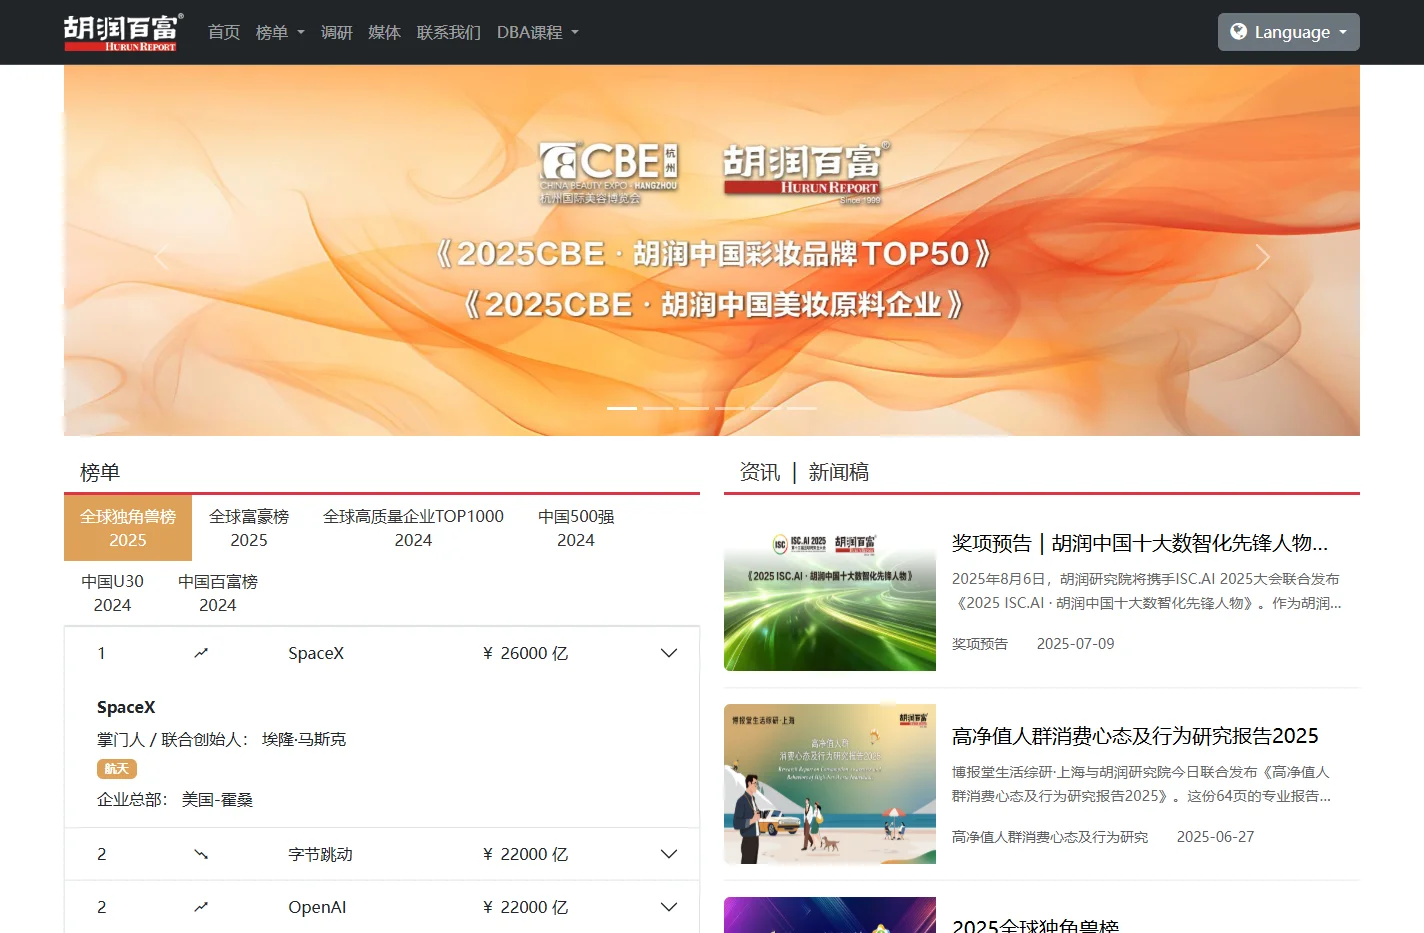Go to previous carousel slide arrow
This screenshot has width=1424, height=933.
click(161, 257)
